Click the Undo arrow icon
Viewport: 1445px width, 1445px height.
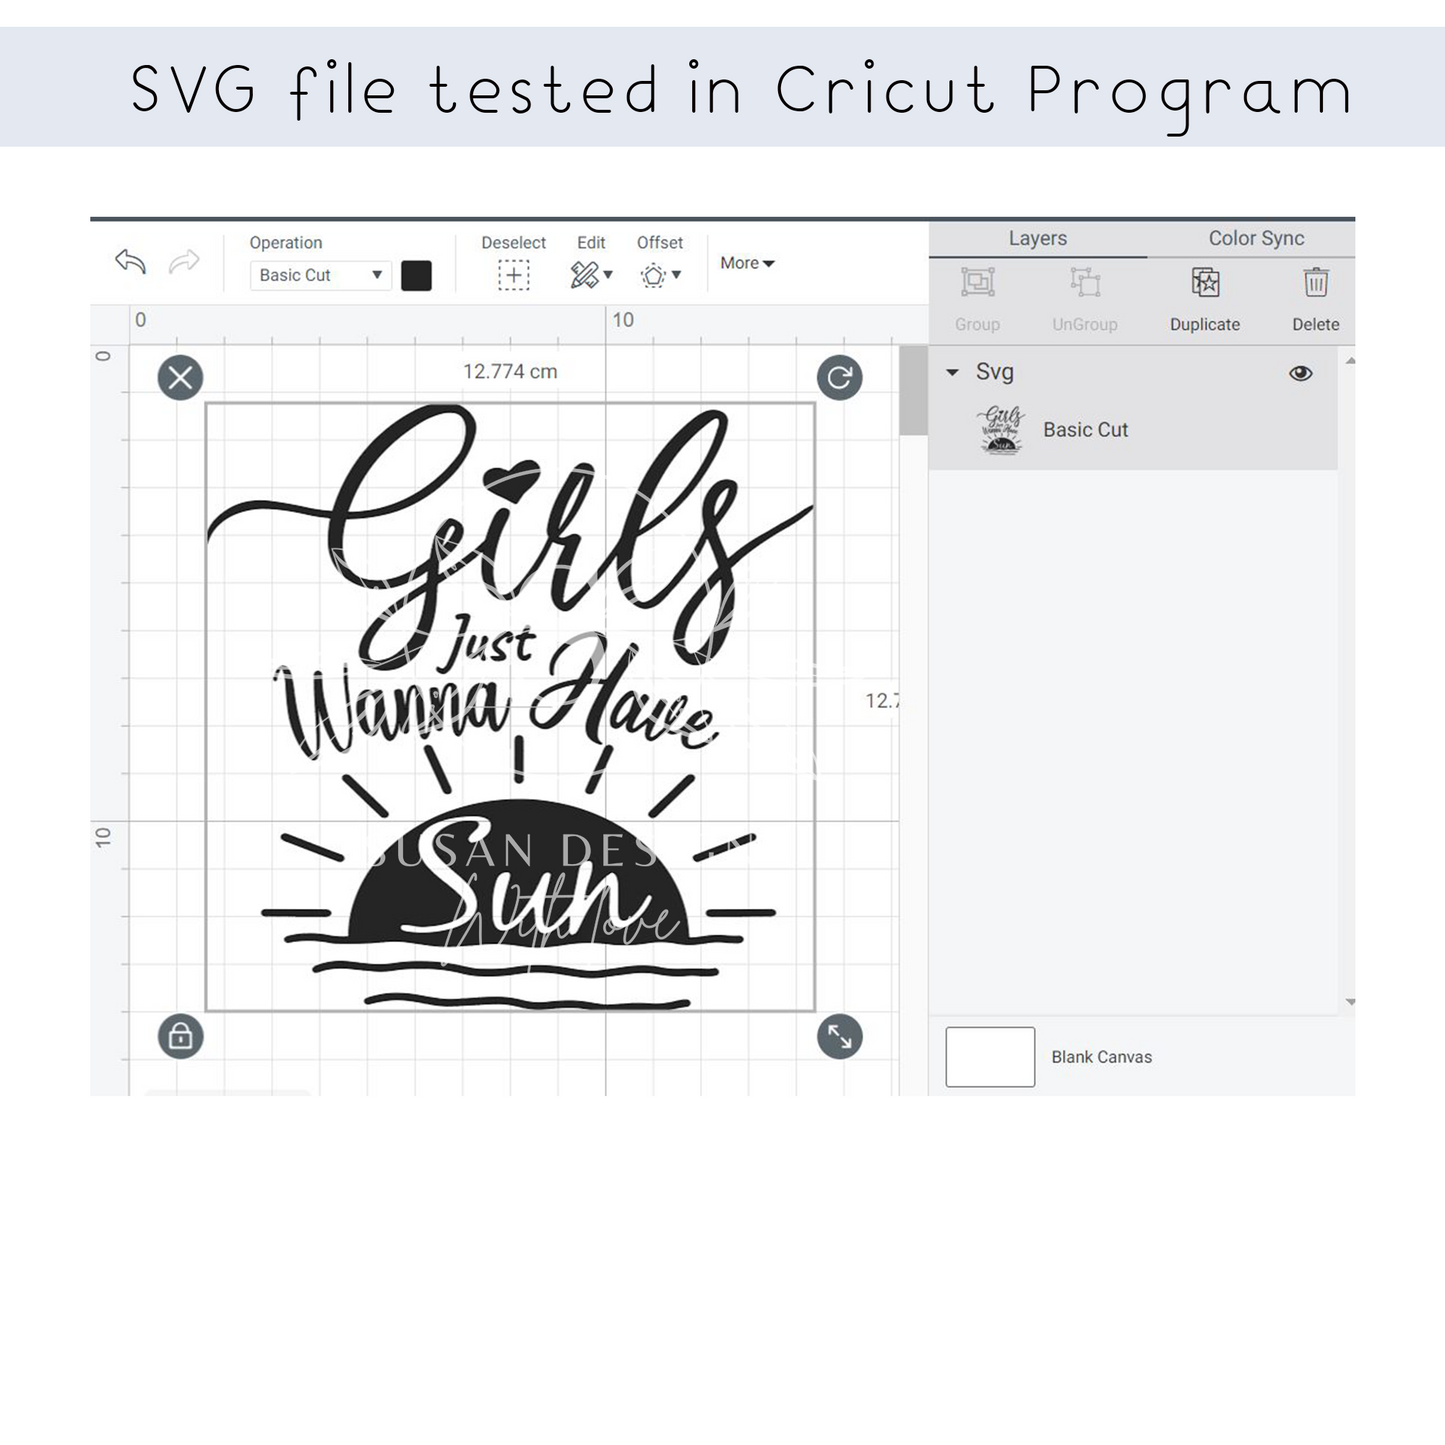[x=131, y=262]
